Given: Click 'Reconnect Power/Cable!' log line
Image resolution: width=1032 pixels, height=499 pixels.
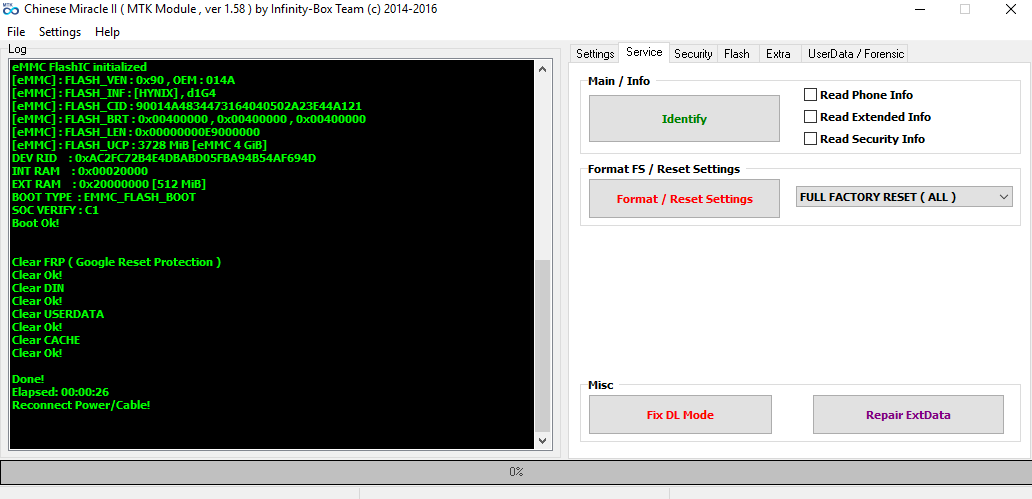Looking at the screenshot, I should [x=82, y=405].
